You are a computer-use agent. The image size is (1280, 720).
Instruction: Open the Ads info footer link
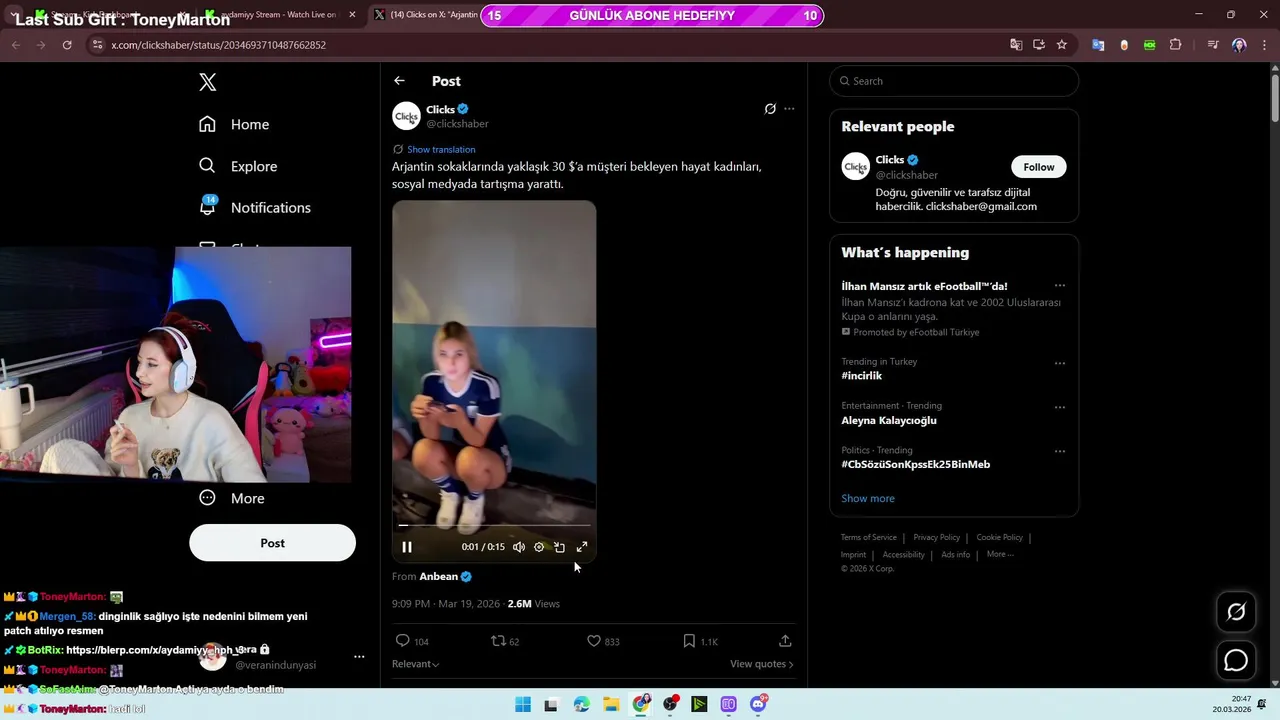(955, 555)
